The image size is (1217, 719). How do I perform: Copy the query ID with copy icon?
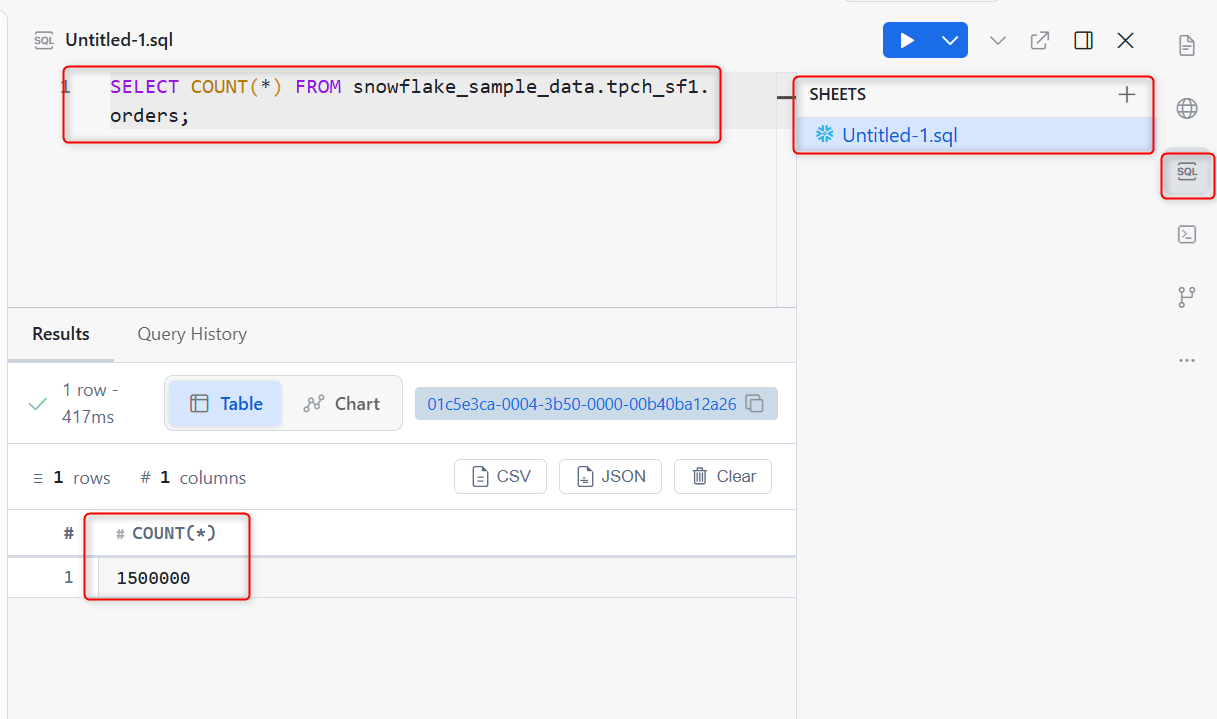(x=756, y=404)
